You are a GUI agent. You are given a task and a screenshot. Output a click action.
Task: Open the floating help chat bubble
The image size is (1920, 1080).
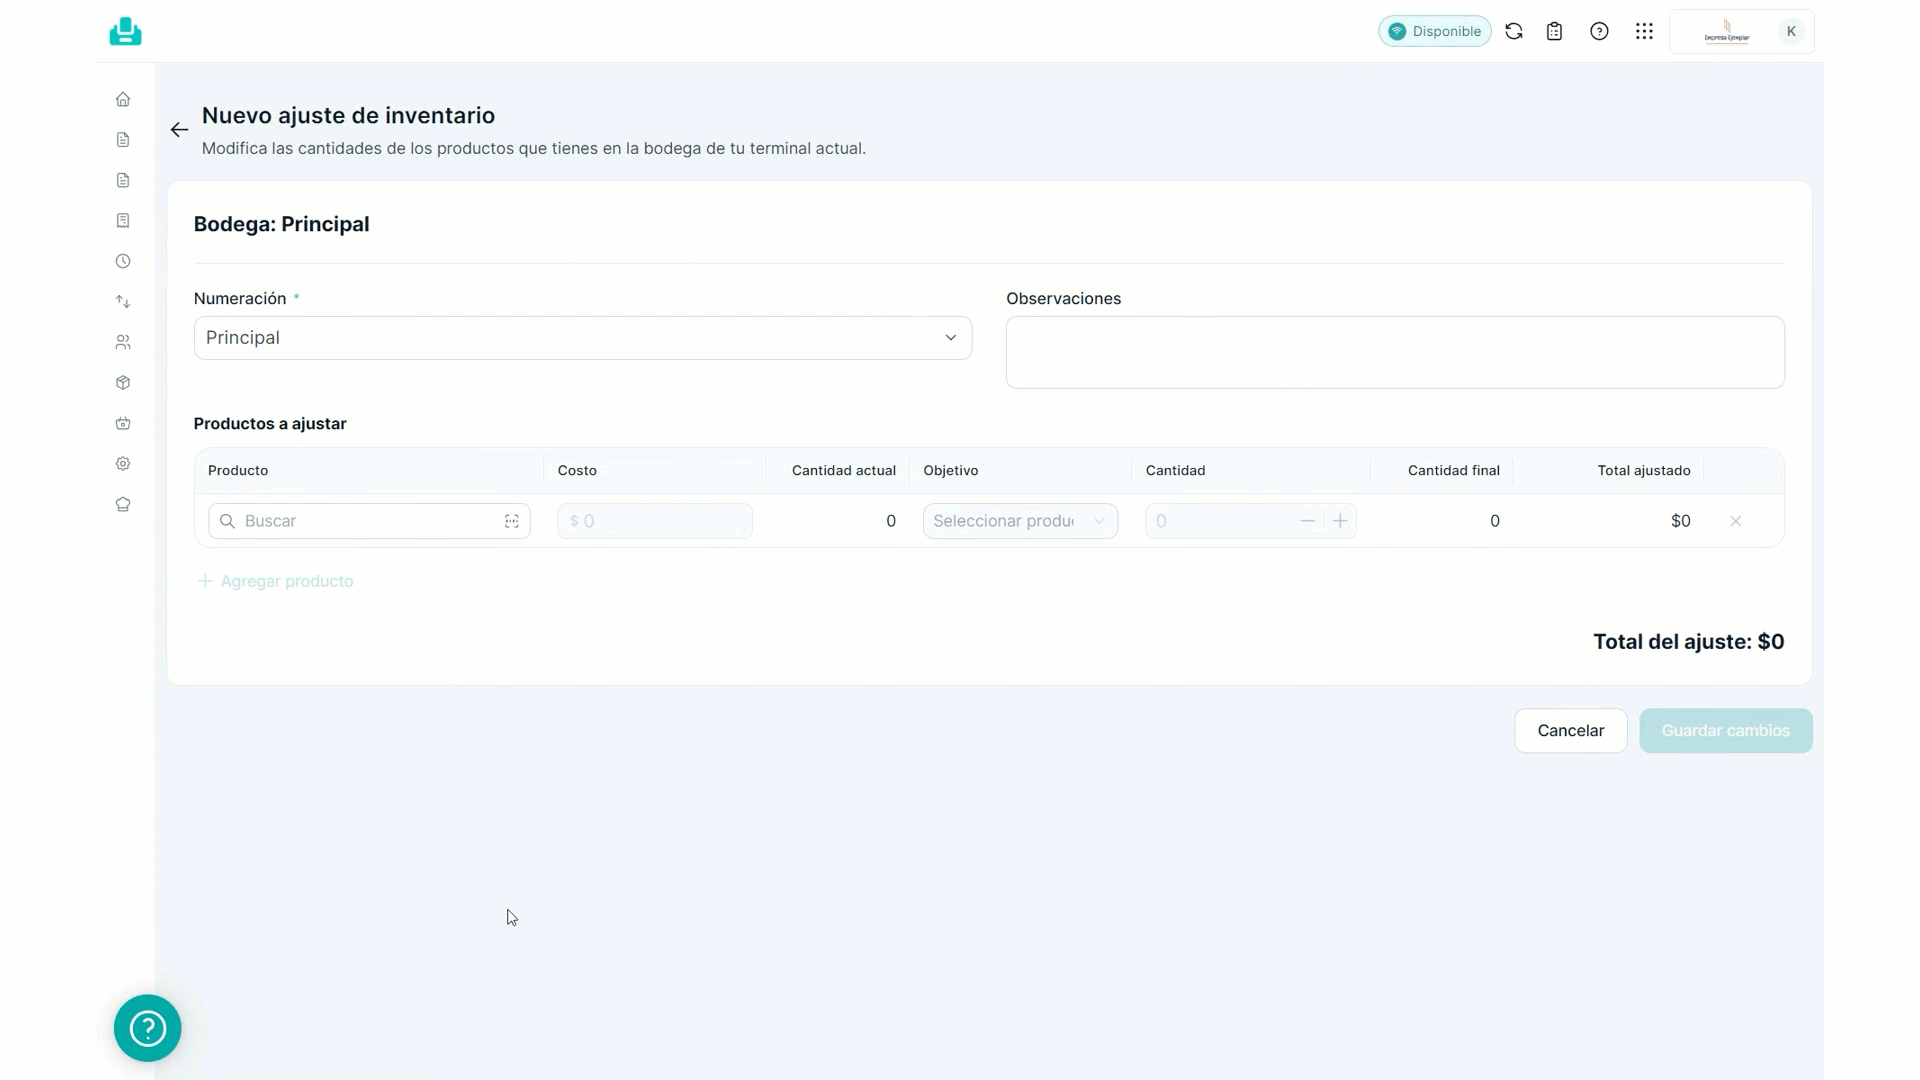click(148, 1028)
